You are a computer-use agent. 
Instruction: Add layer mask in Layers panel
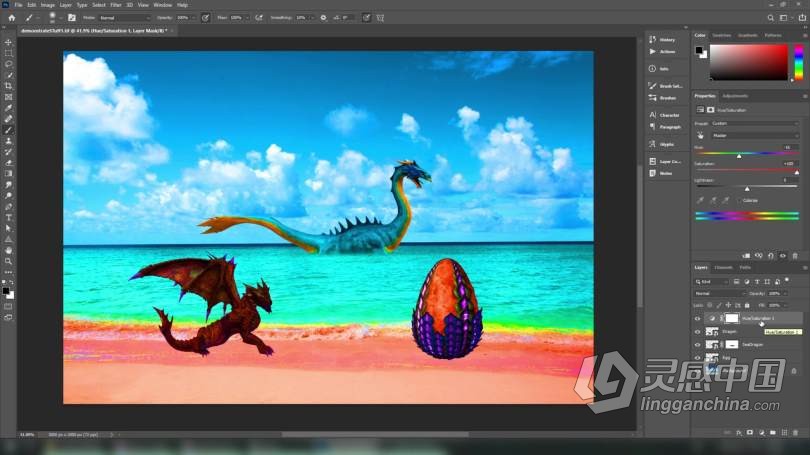750,433
